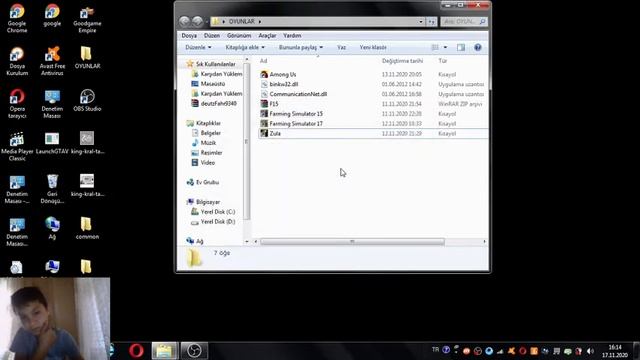Click volume speaker icon in system tray
The width and height of the screenshot is (640, 360).
tap(590, 351)
